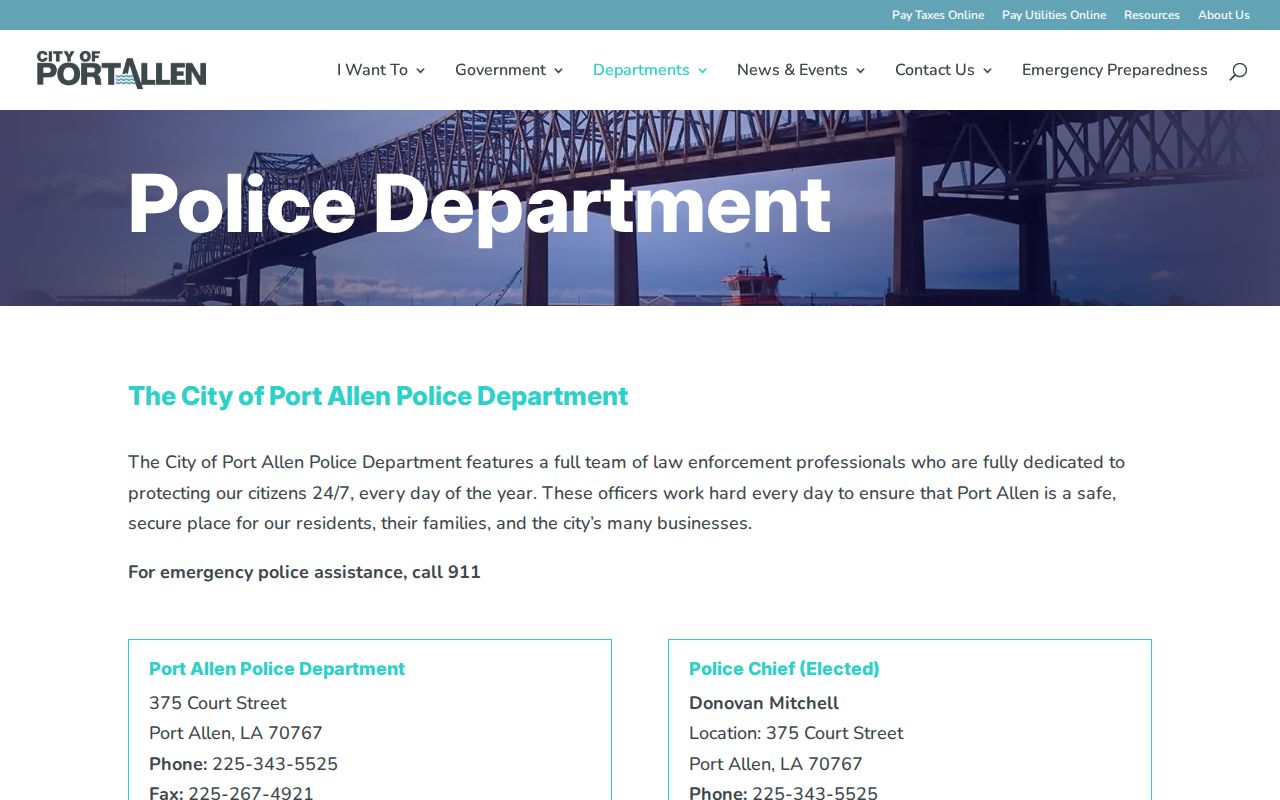Click the Location: 375 Court Street line
The height and width of the screenshot is (800, 1280).
[x=796, y=733]
